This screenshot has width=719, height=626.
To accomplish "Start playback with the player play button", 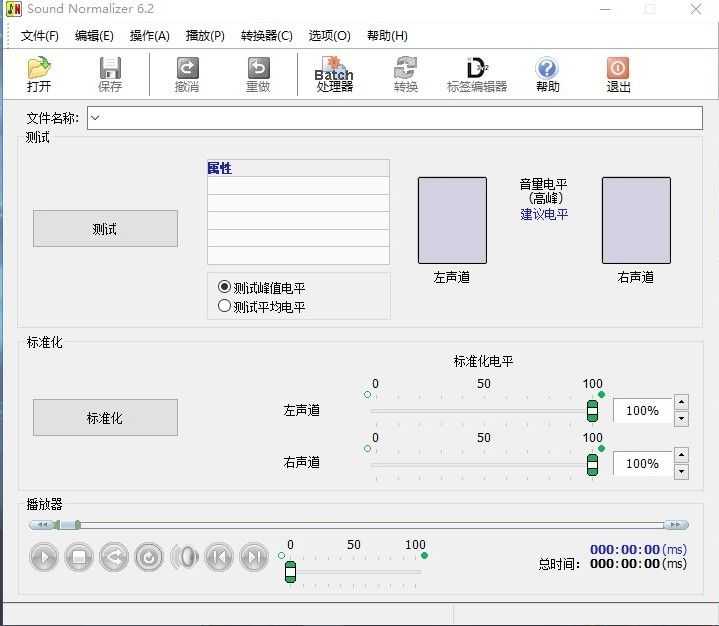I will pyautogui.click(x=44, y=557).
